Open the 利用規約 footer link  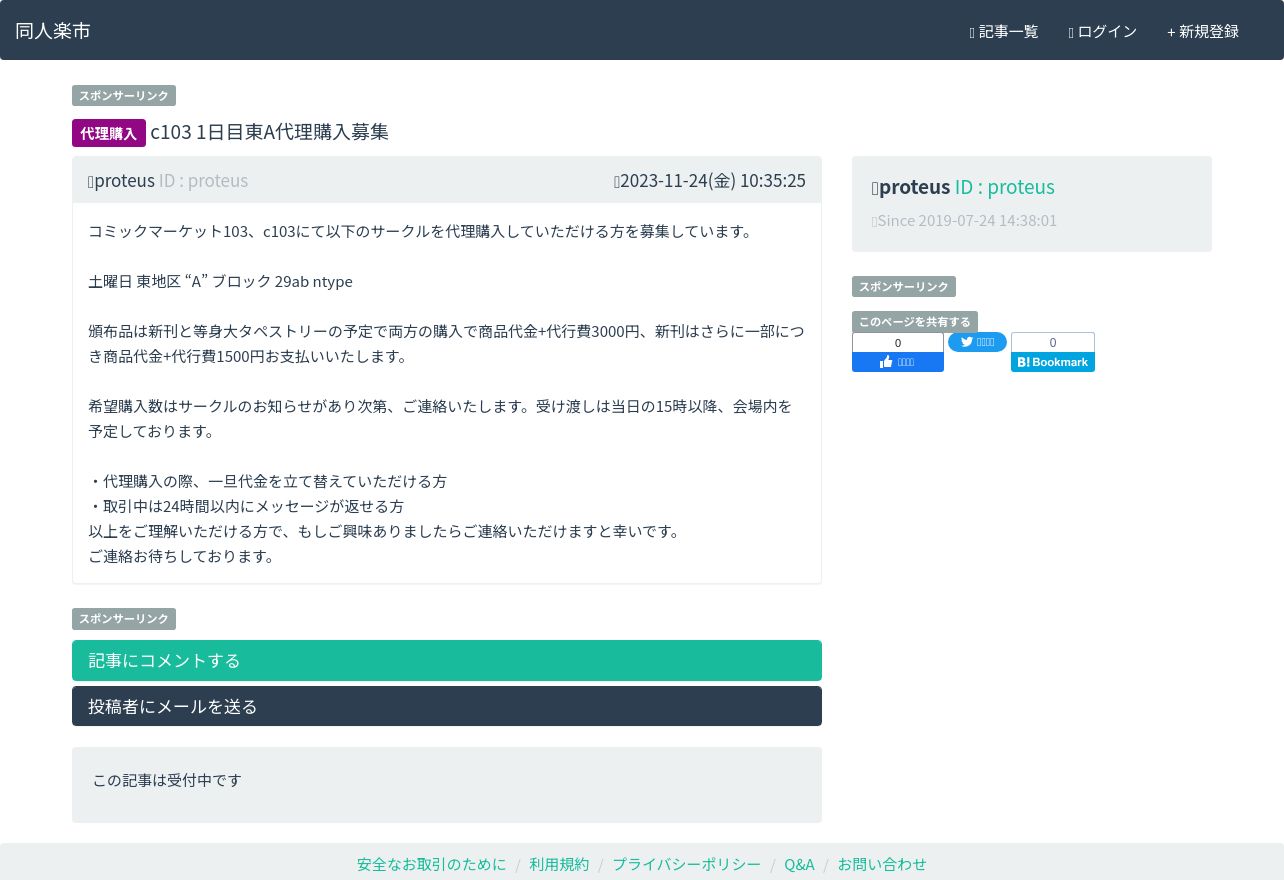[x=560, y=864]
